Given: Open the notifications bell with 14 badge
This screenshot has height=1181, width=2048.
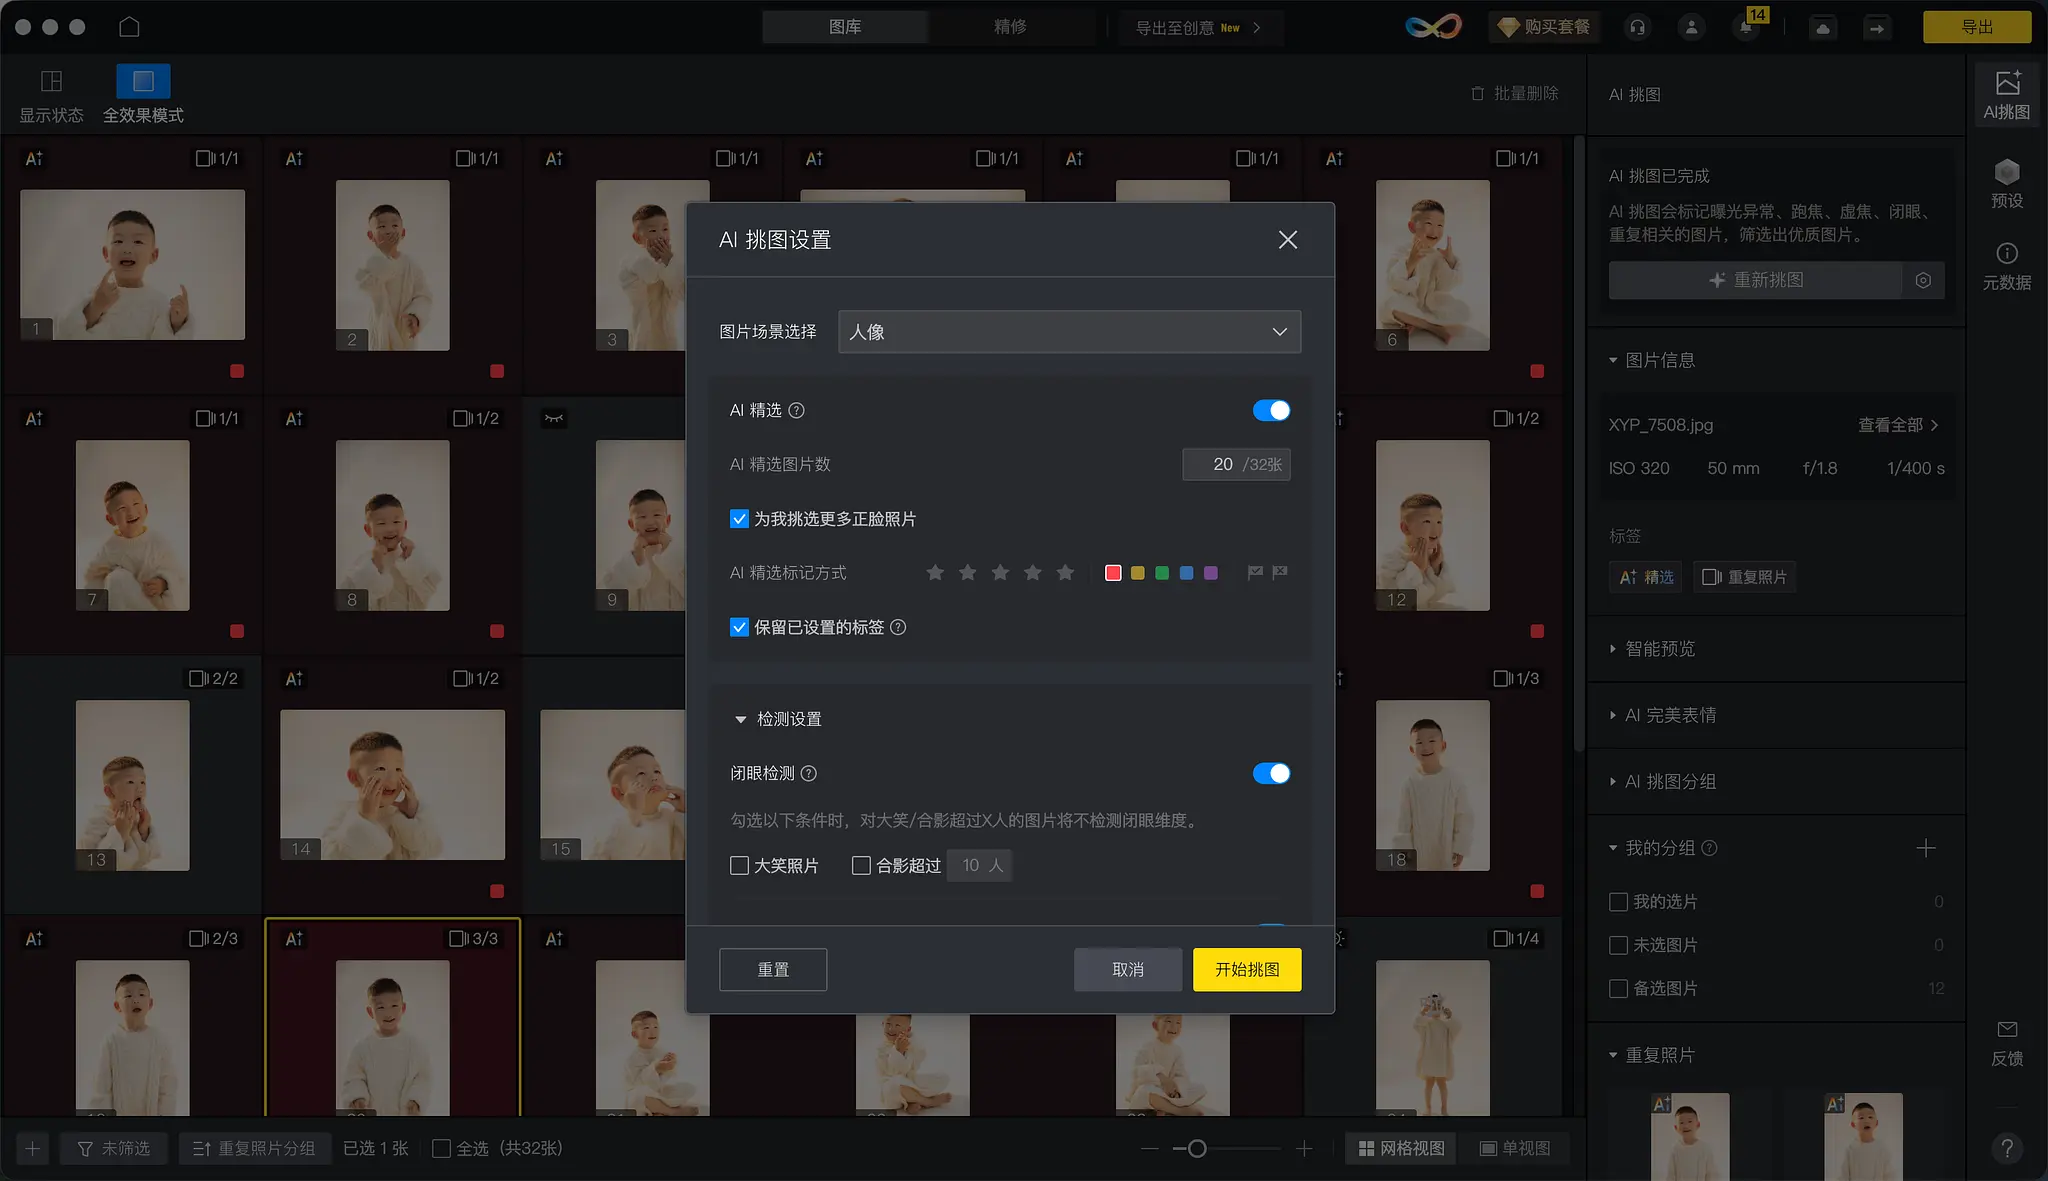Looking at the screenshot, I should point(1745,27).
